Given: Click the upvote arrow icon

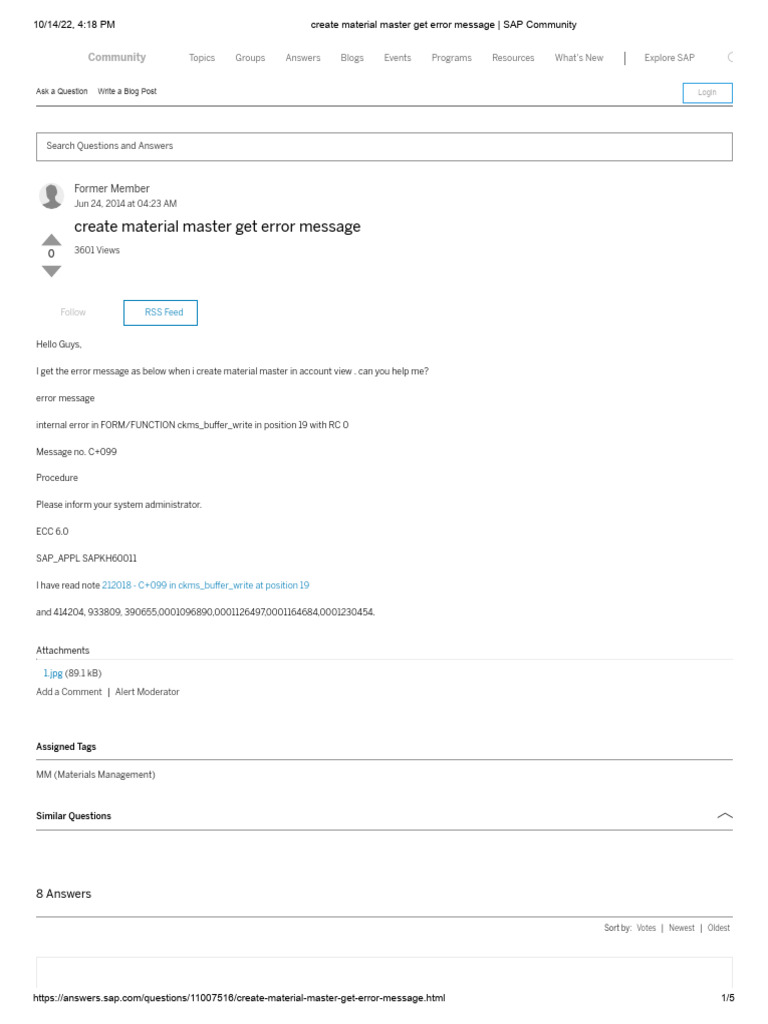Looking at the screenshot, I should (x=51, y=240).
